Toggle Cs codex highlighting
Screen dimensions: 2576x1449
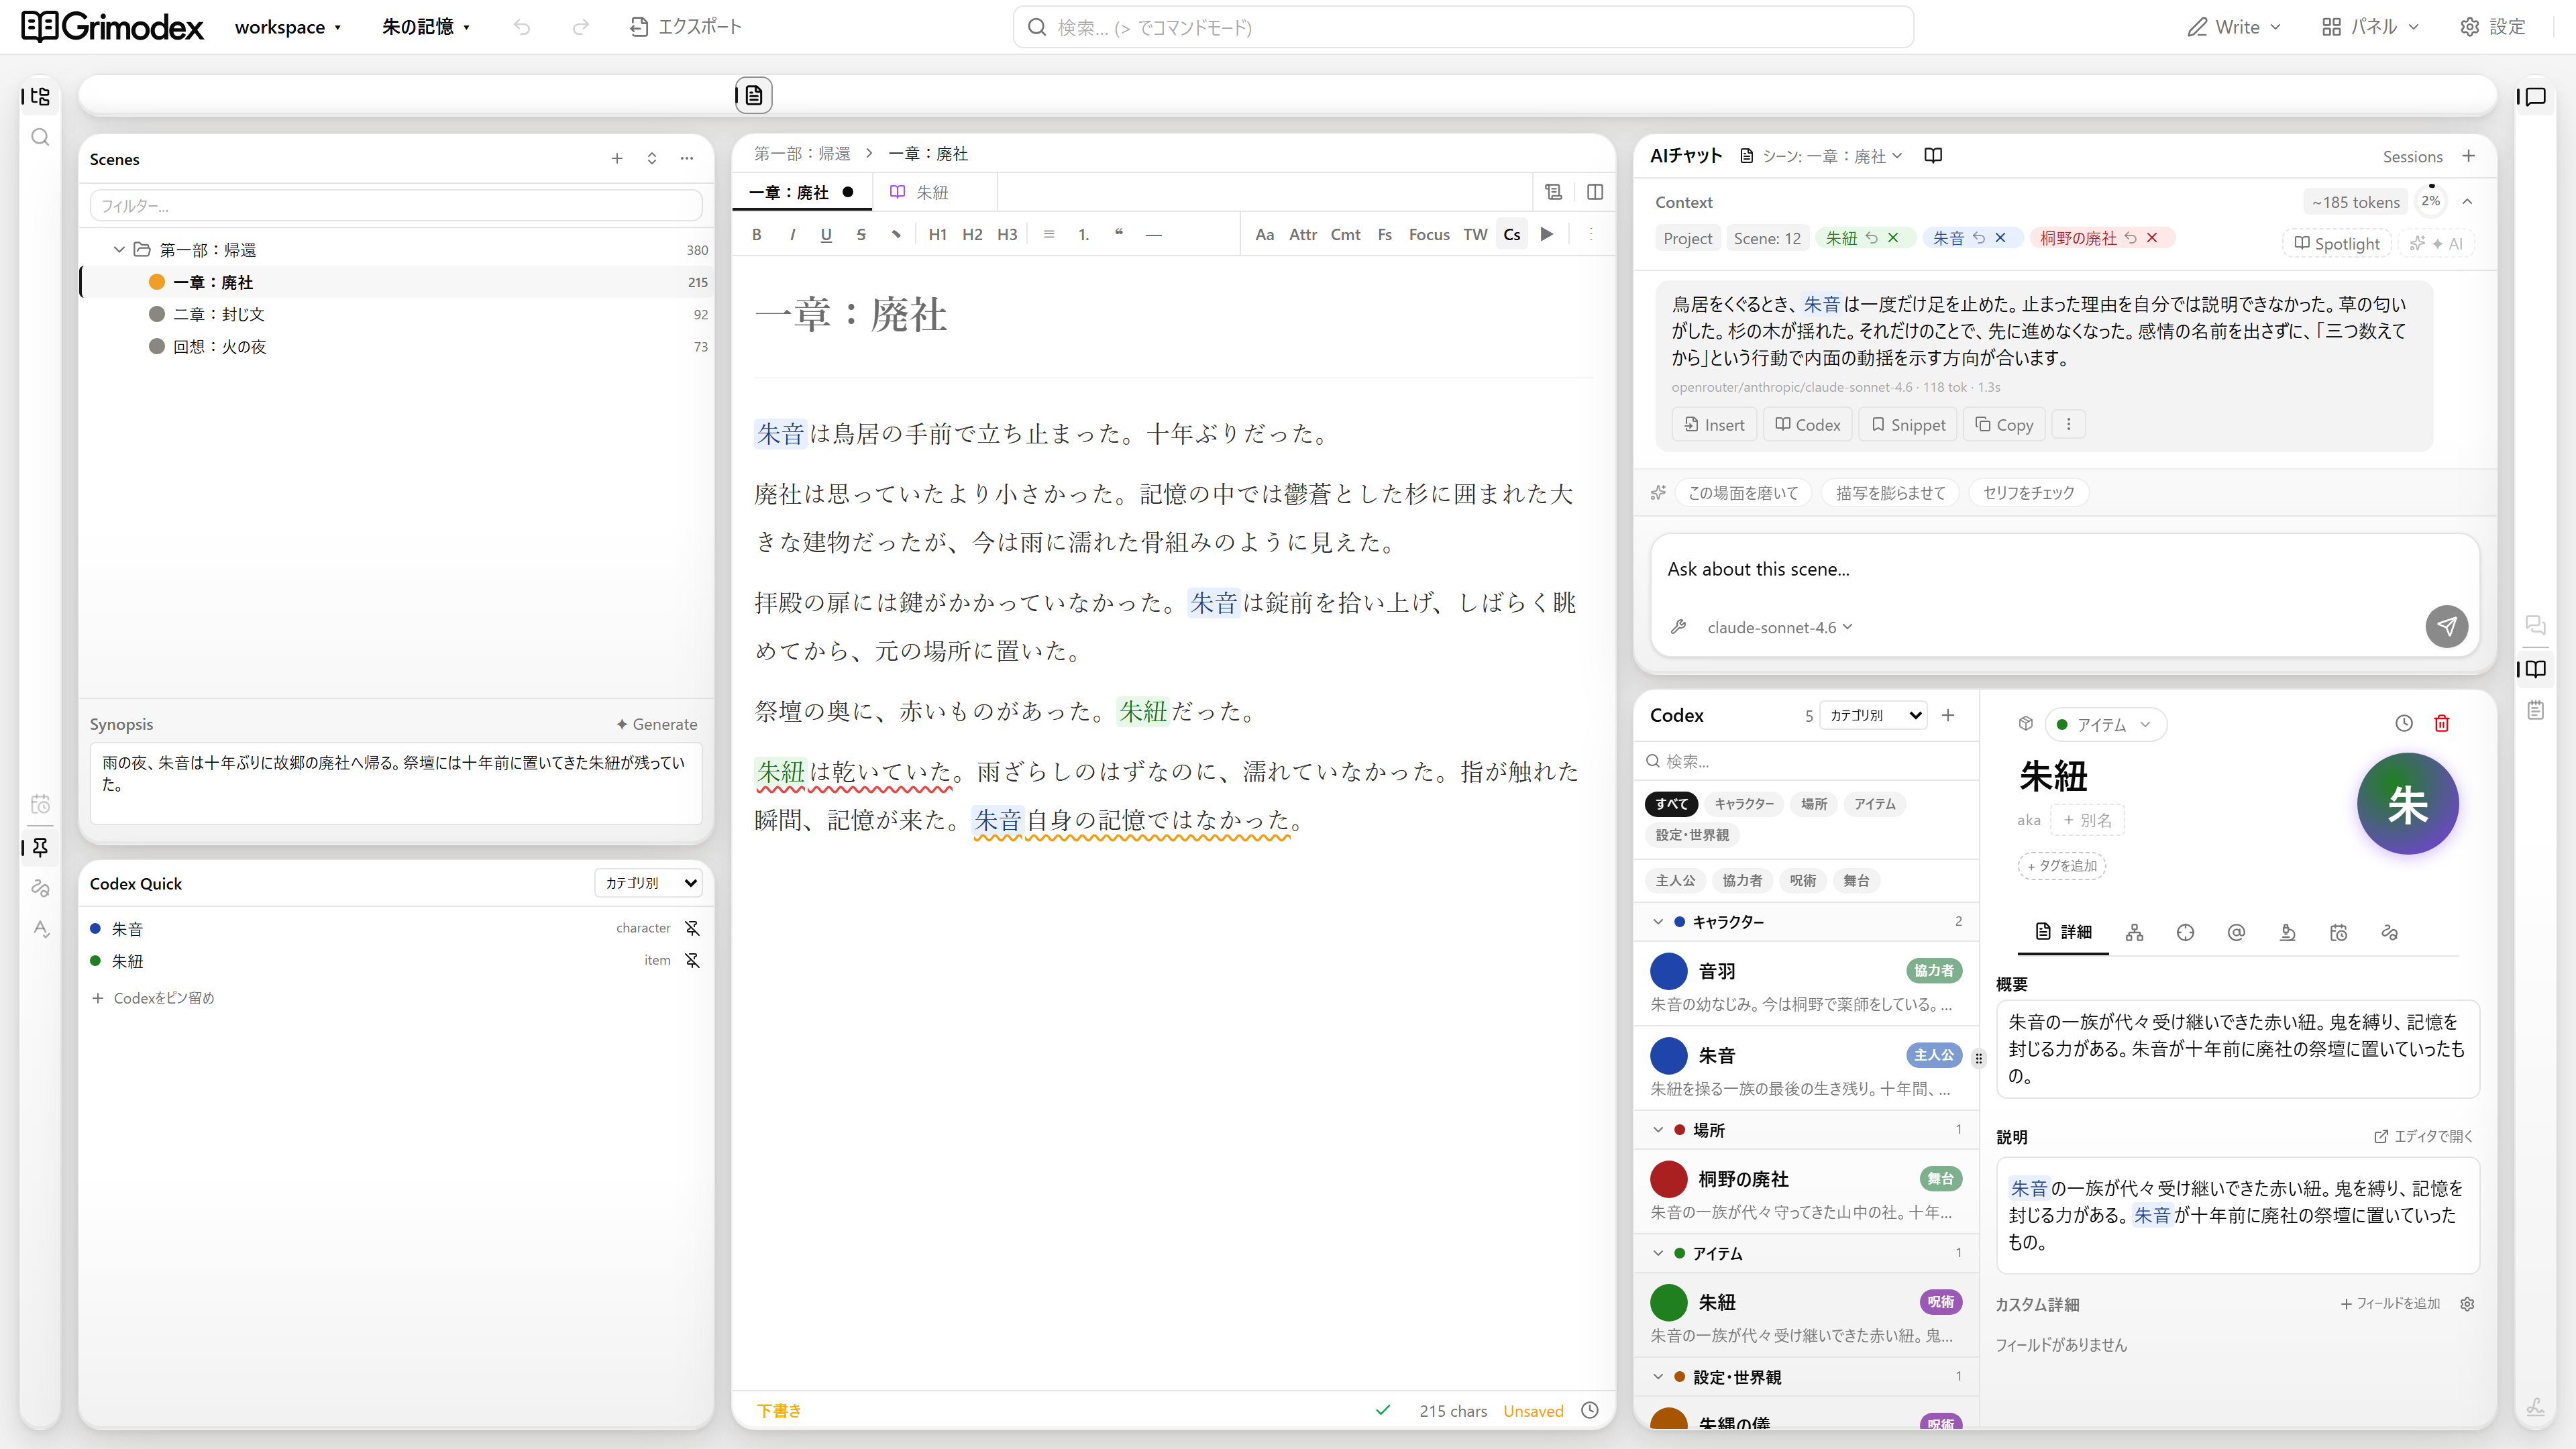pos(1511,234)
